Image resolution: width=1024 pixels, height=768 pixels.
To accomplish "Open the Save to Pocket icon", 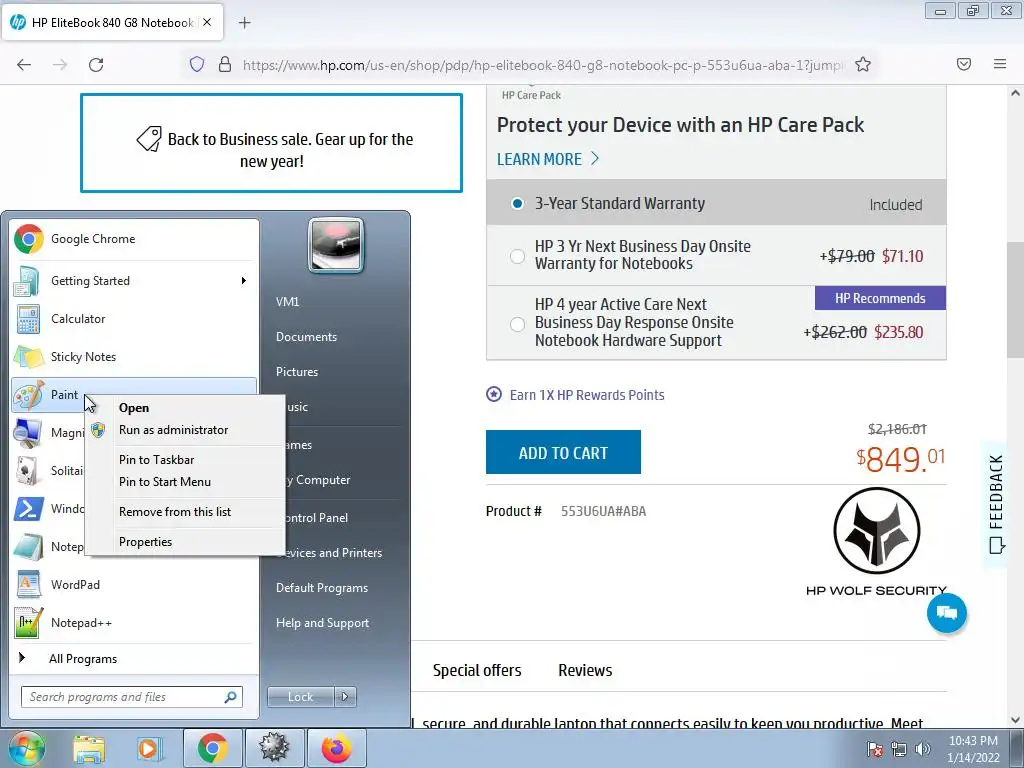I will 964,64.
